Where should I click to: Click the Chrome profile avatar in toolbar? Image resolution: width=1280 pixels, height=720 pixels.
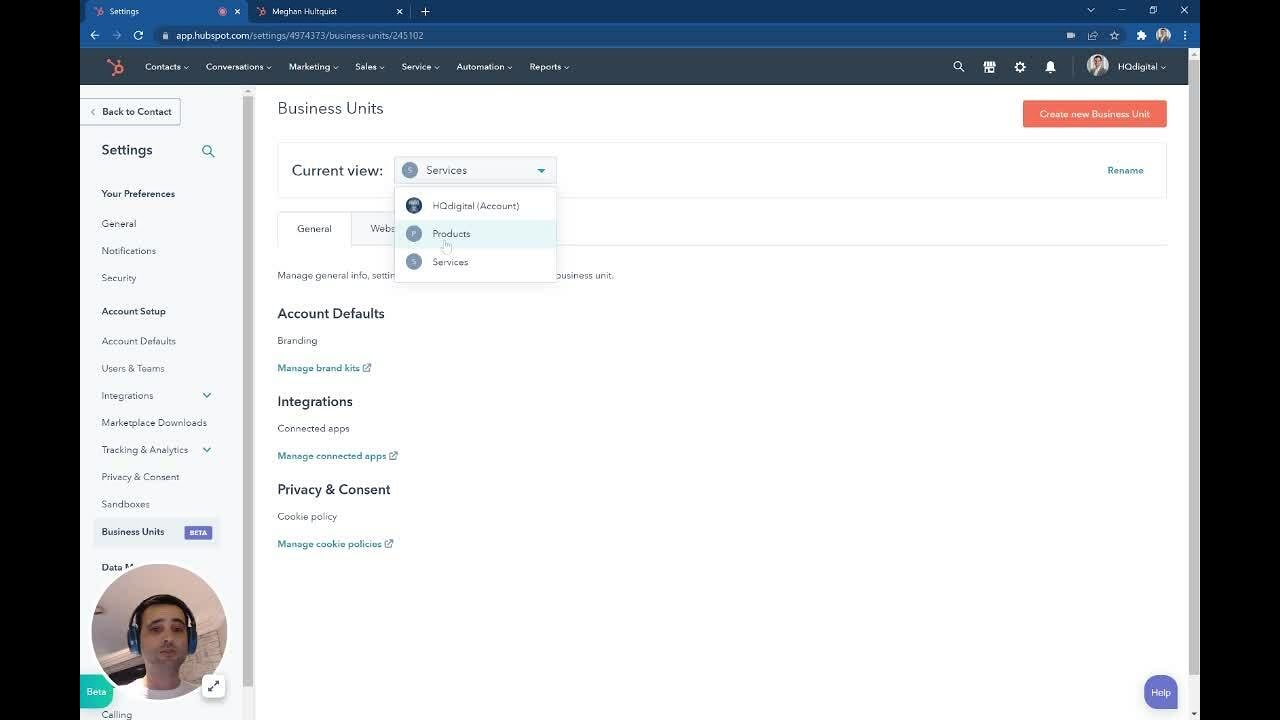coord(1163,35)
